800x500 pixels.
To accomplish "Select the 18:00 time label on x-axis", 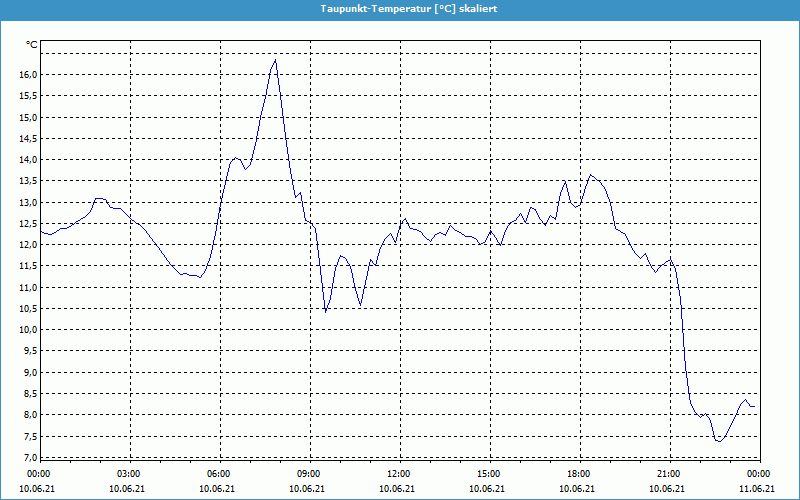I will coord(579,474).
